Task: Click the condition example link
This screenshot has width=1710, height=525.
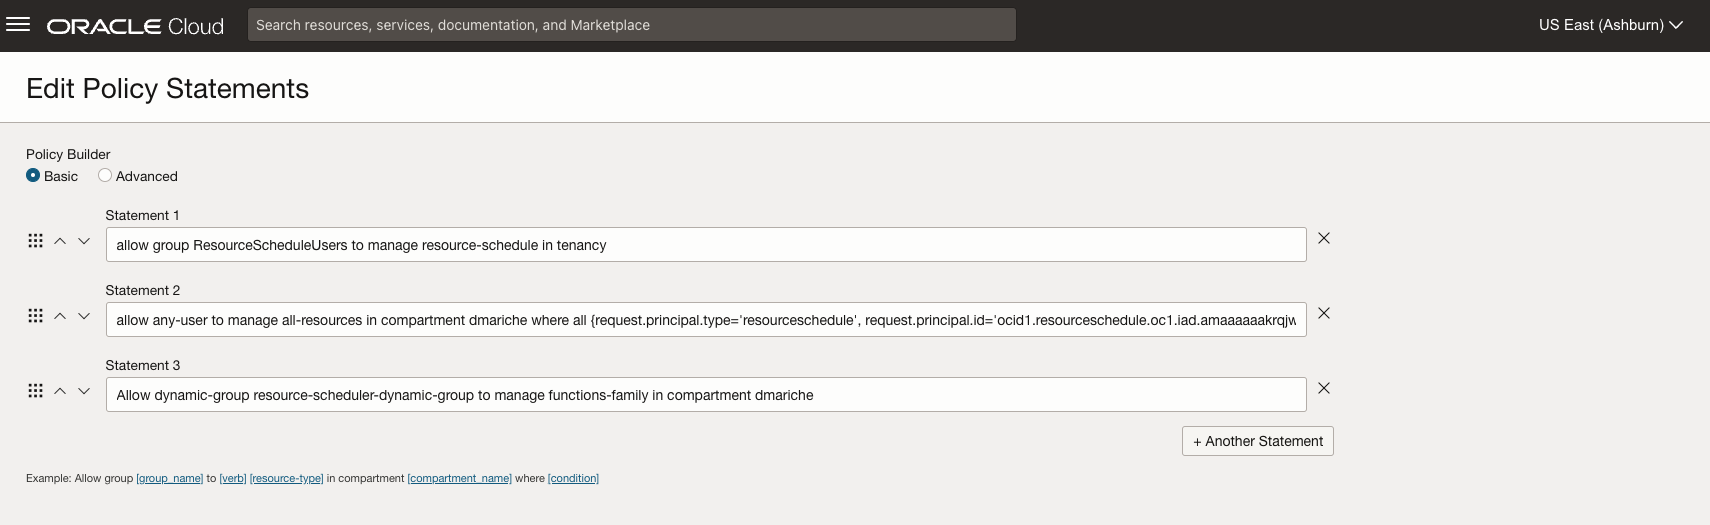Action: click(x=573, y=479)
